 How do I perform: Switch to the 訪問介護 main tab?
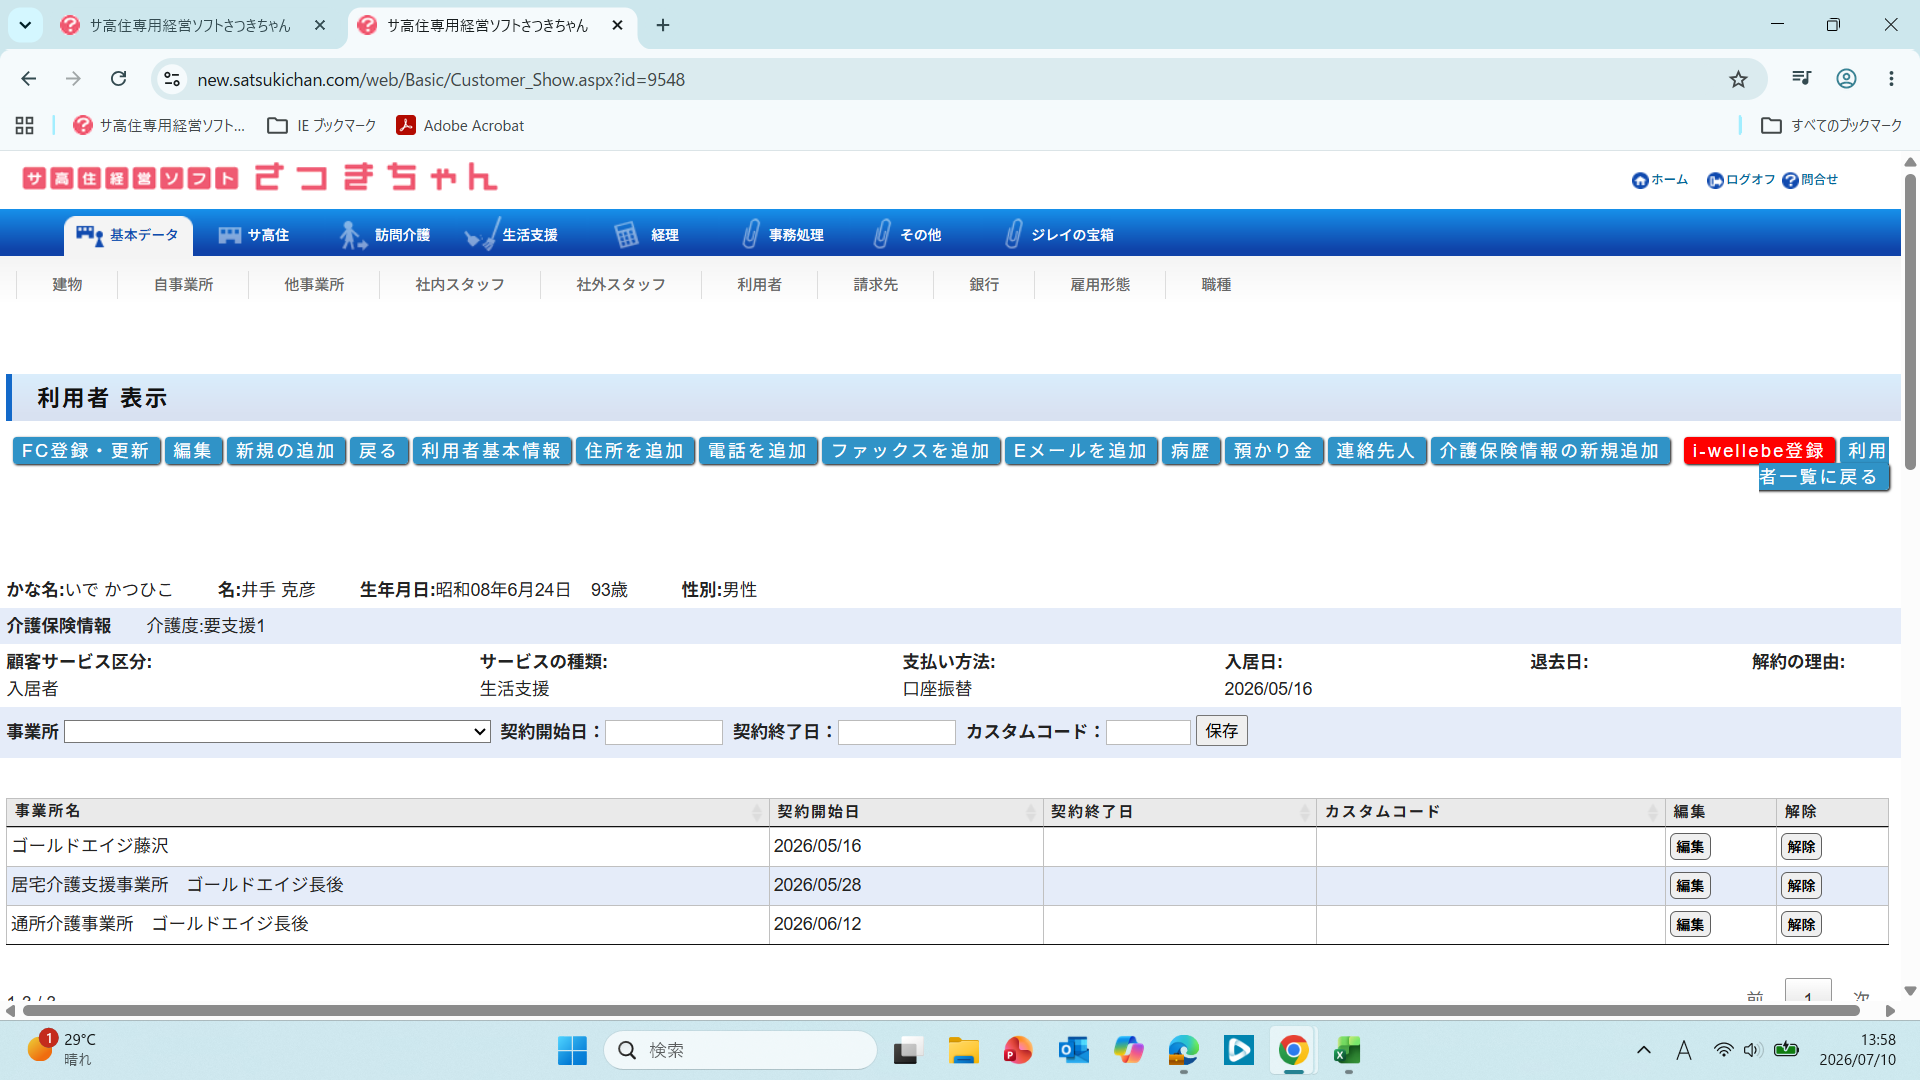[386, 235]
